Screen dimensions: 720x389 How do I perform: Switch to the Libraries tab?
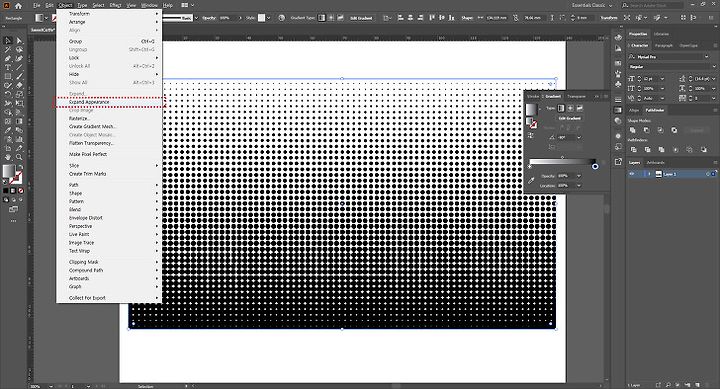(661, 34)
